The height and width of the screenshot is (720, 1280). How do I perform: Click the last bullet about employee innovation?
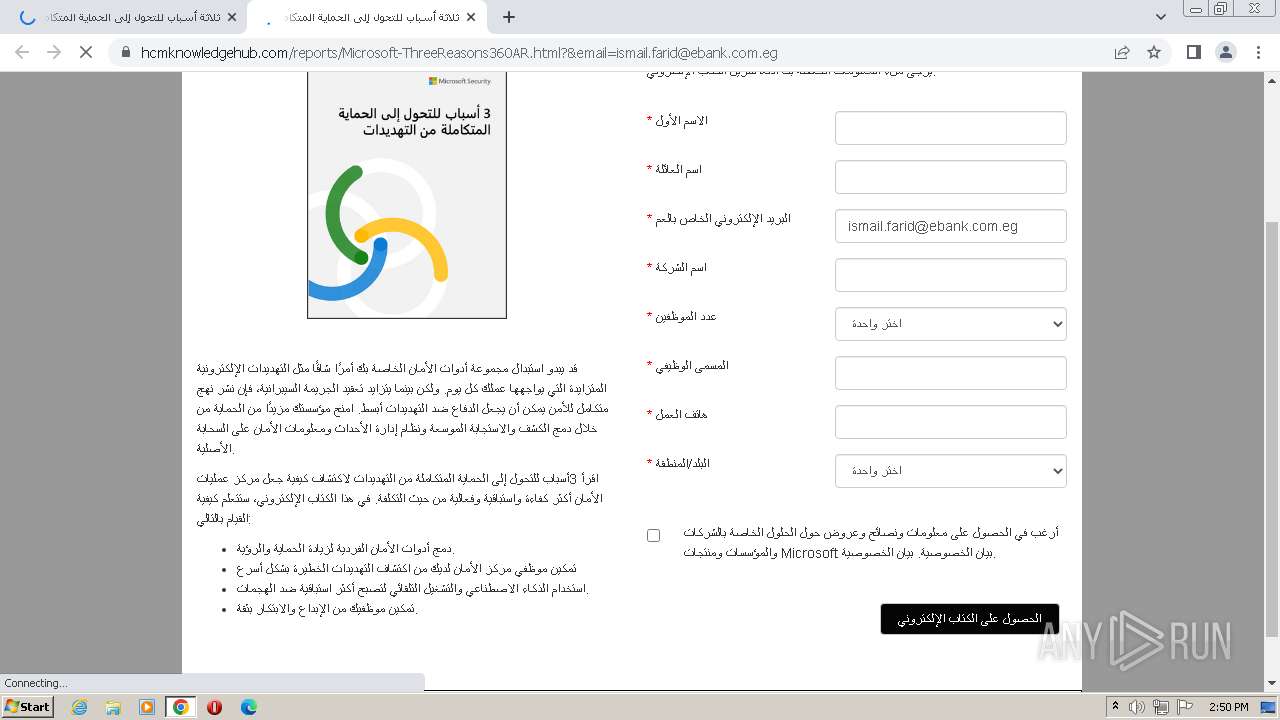327,609
